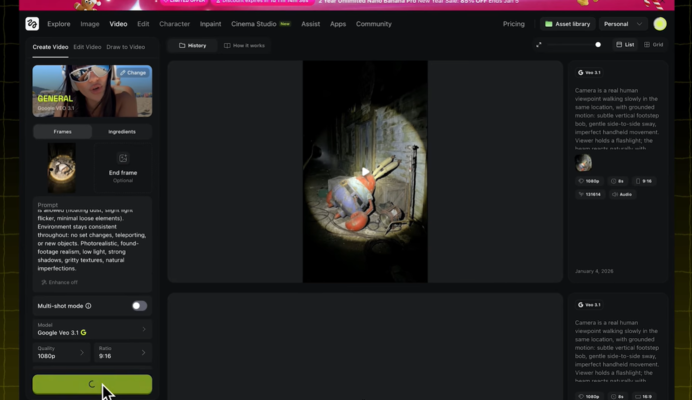Image resolution: width=692 pixels, height=400 pixels.
Task: Click the 131614 seed chip
Action: 589,194
